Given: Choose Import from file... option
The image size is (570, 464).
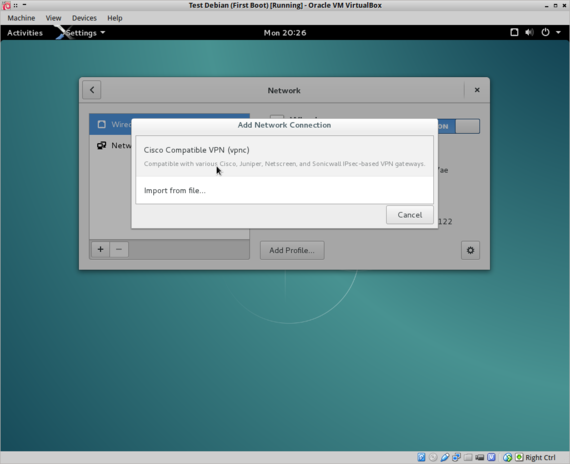Looking at the screenshot, I should pyautogui.click(x=284, y=190).
